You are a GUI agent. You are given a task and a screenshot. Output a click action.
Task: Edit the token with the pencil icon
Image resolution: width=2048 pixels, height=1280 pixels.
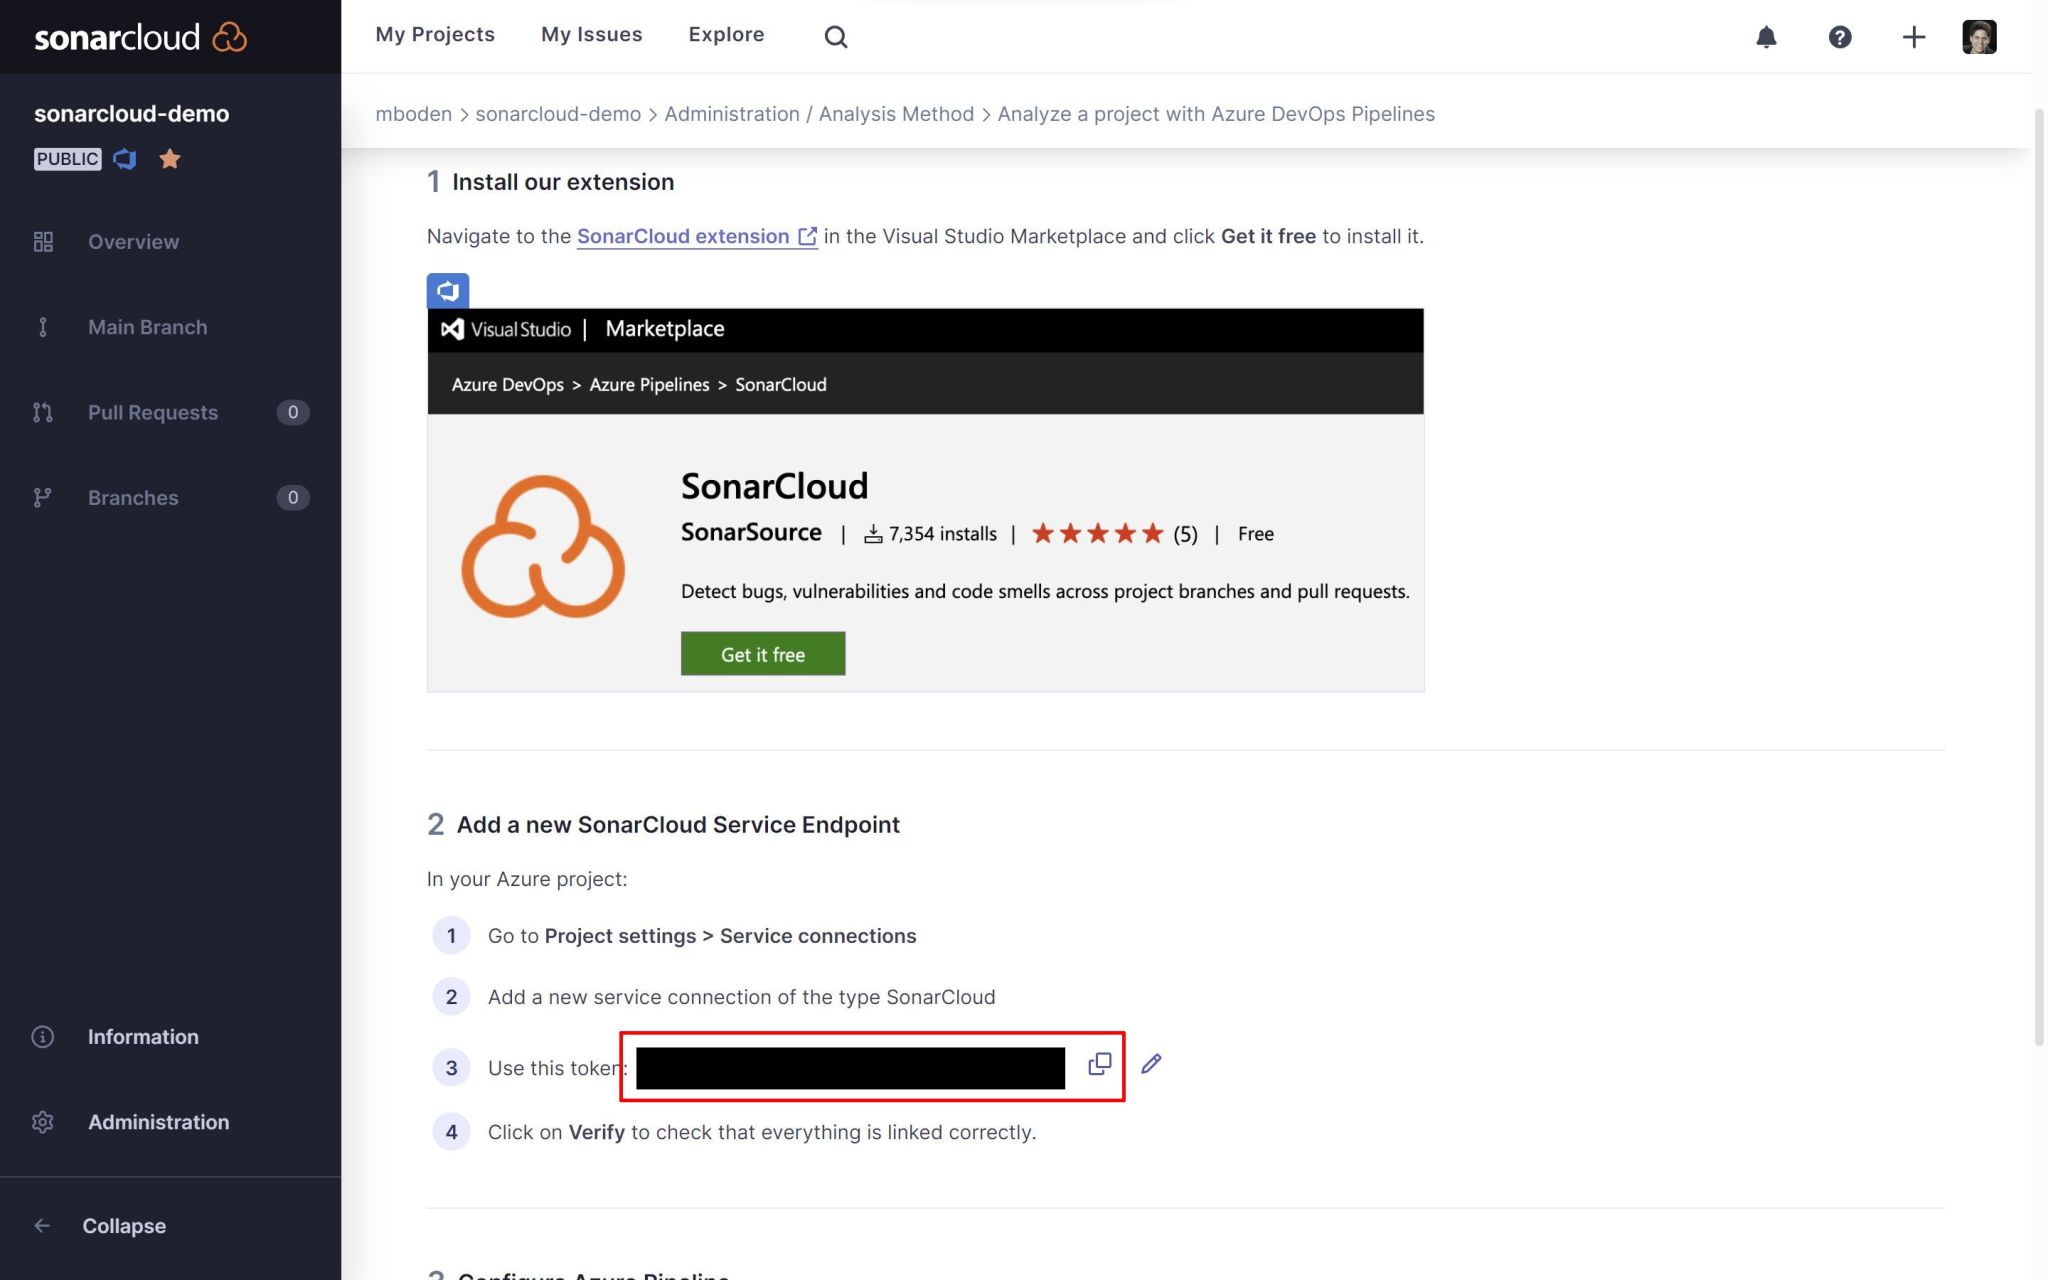[x=1151, y=1065]
